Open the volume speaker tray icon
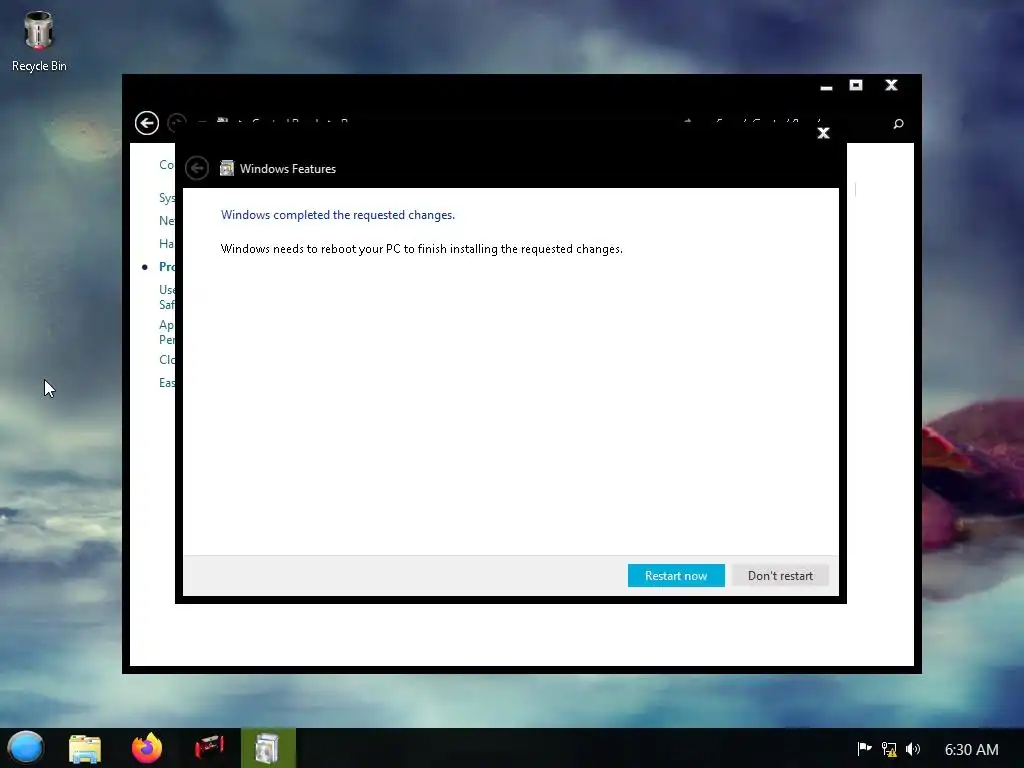 [x=913, y=749]
